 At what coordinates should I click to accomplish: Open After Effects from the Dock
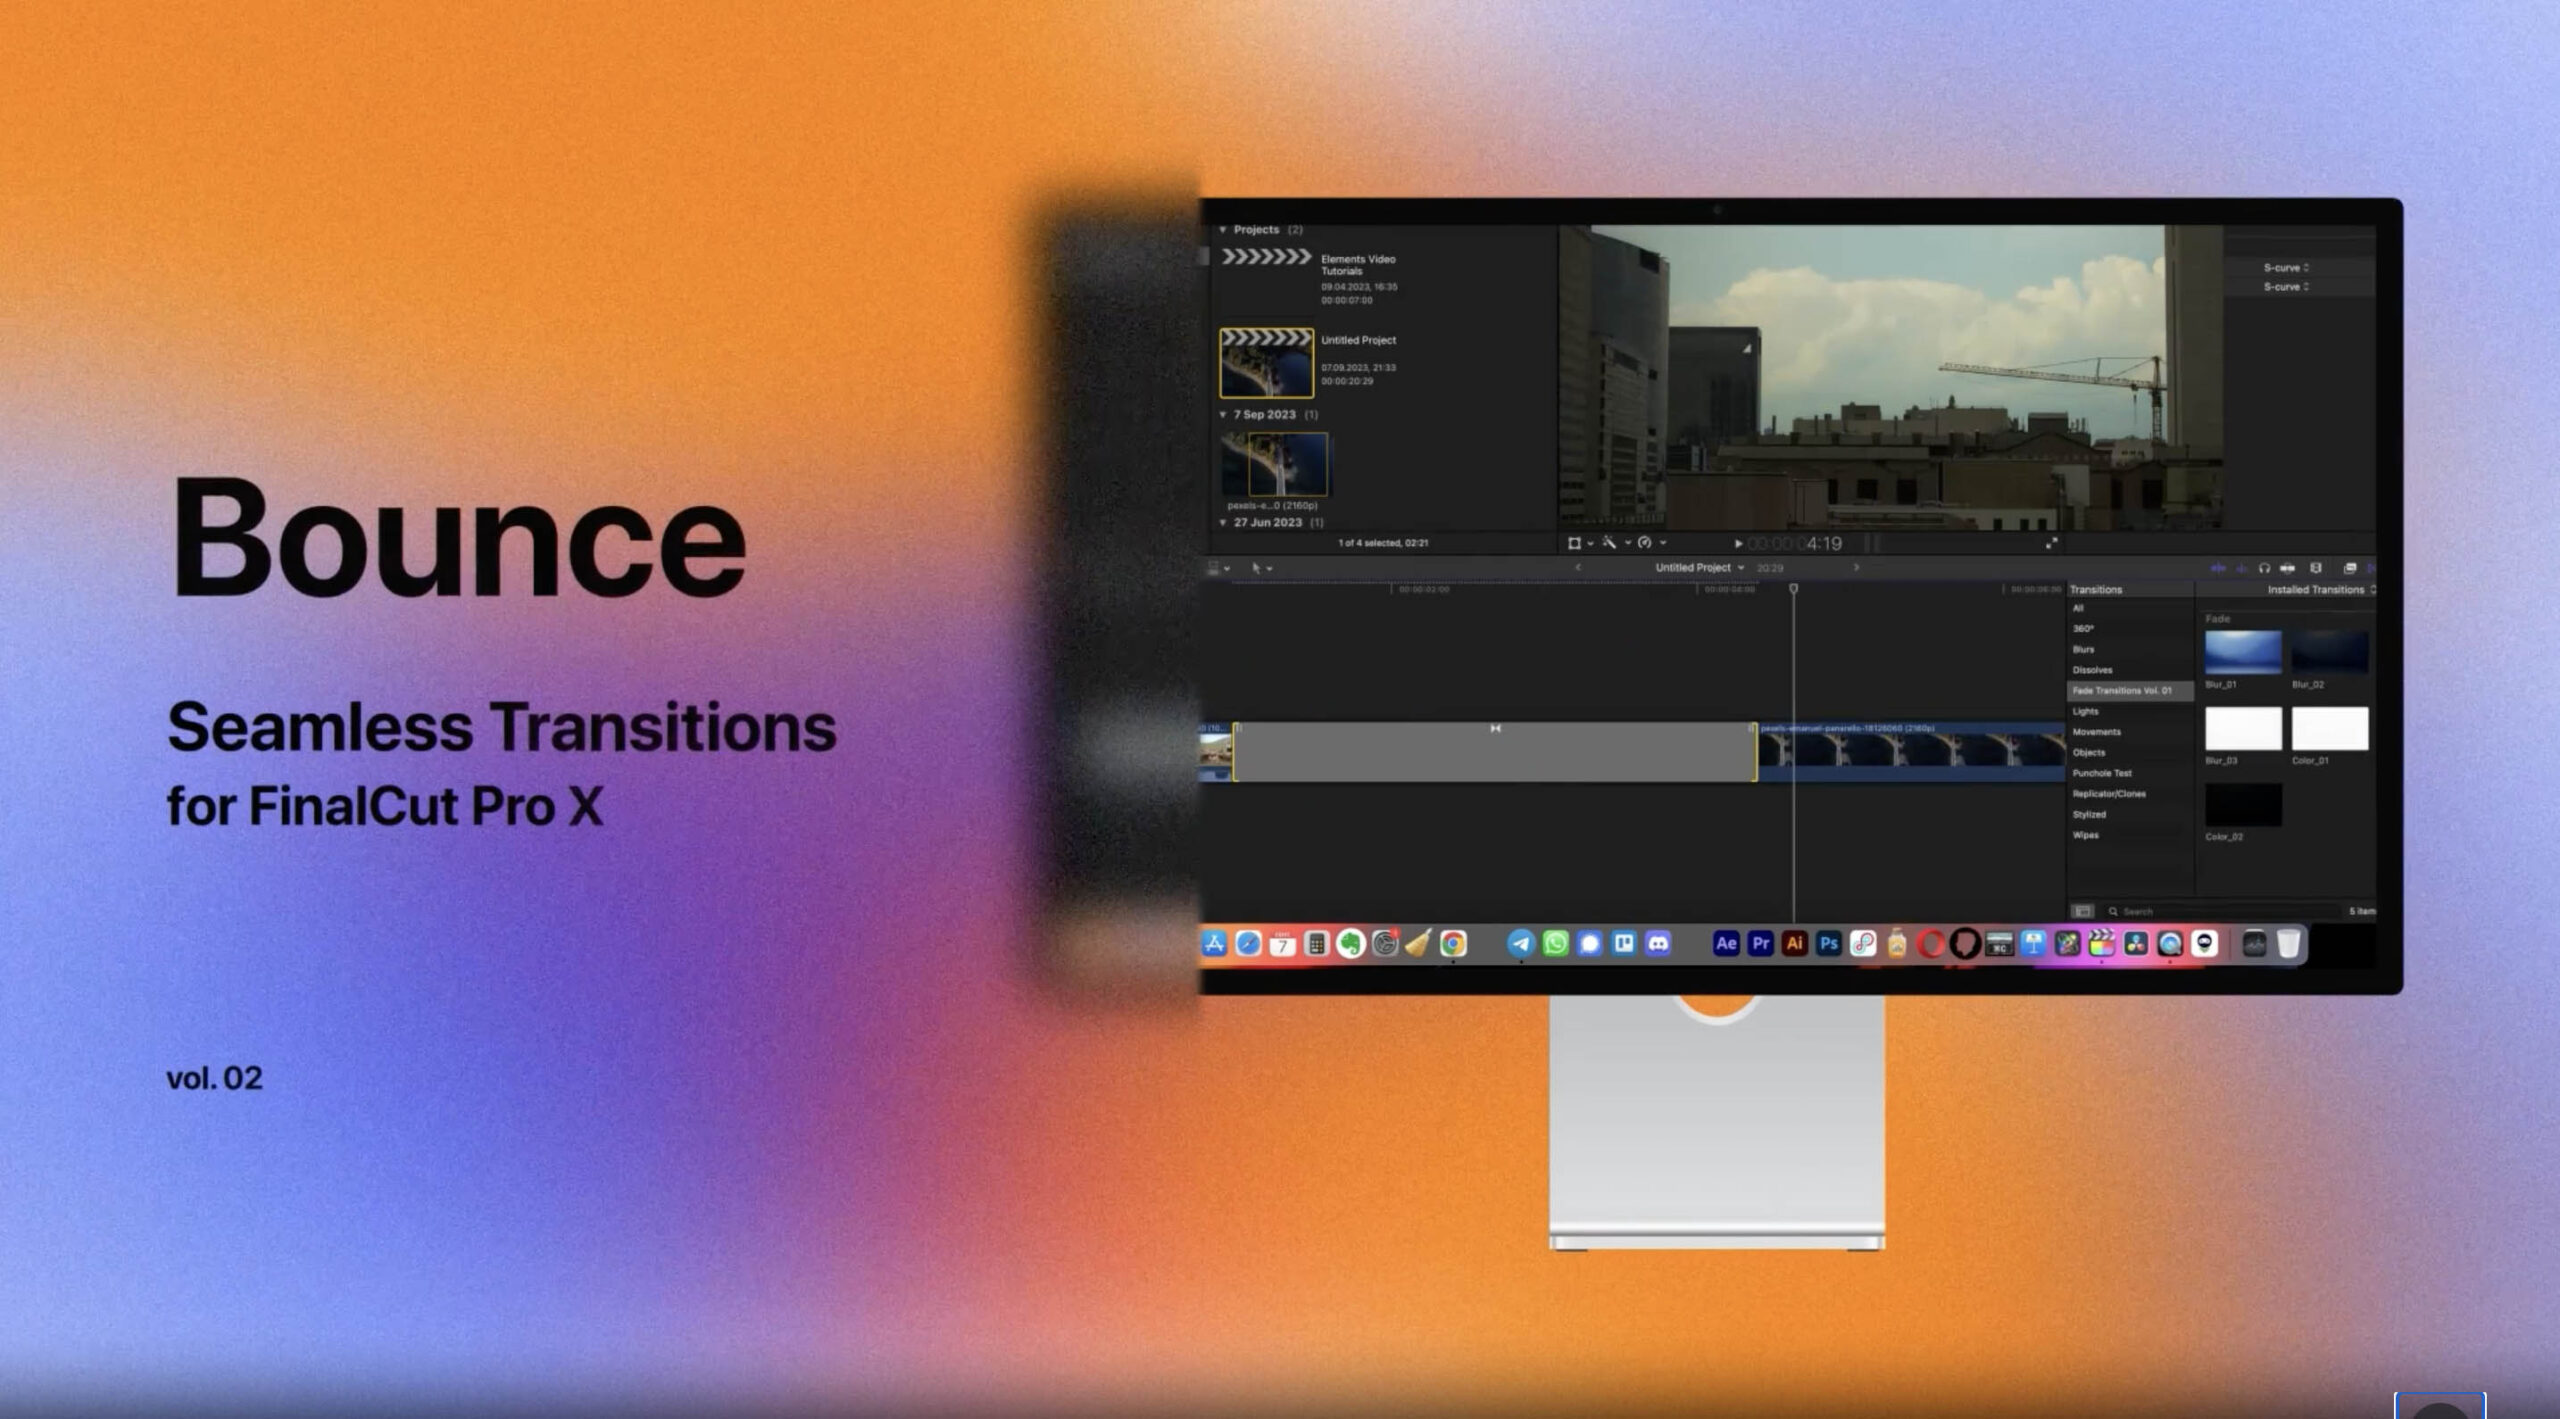(1725, 943)
